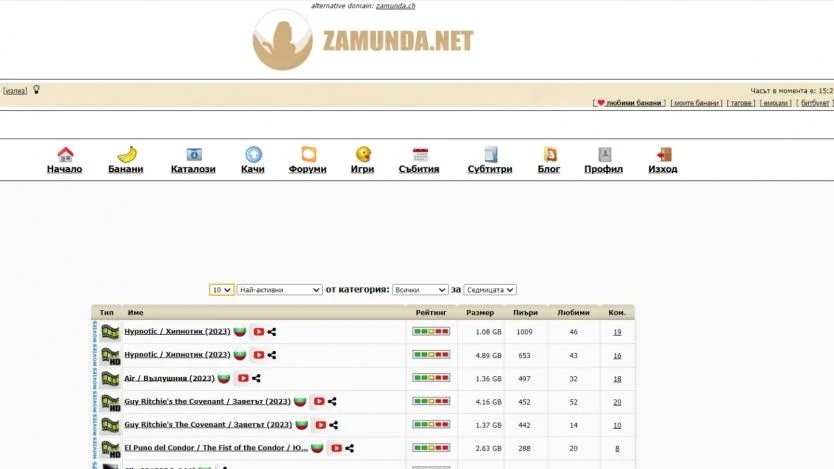Open Air / Въздушния (2023) title link
834x469 pixels.
(169, 378)
